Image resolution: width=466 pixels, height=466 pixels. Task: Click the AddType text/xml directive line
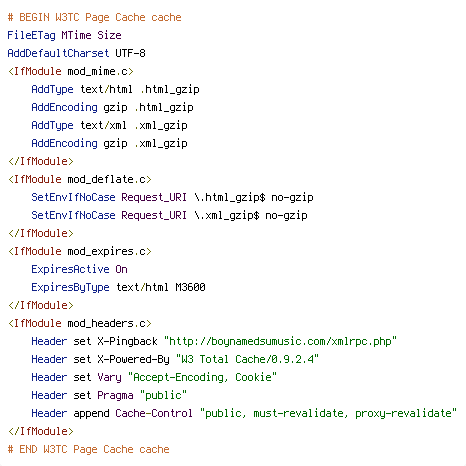point(109,125)
